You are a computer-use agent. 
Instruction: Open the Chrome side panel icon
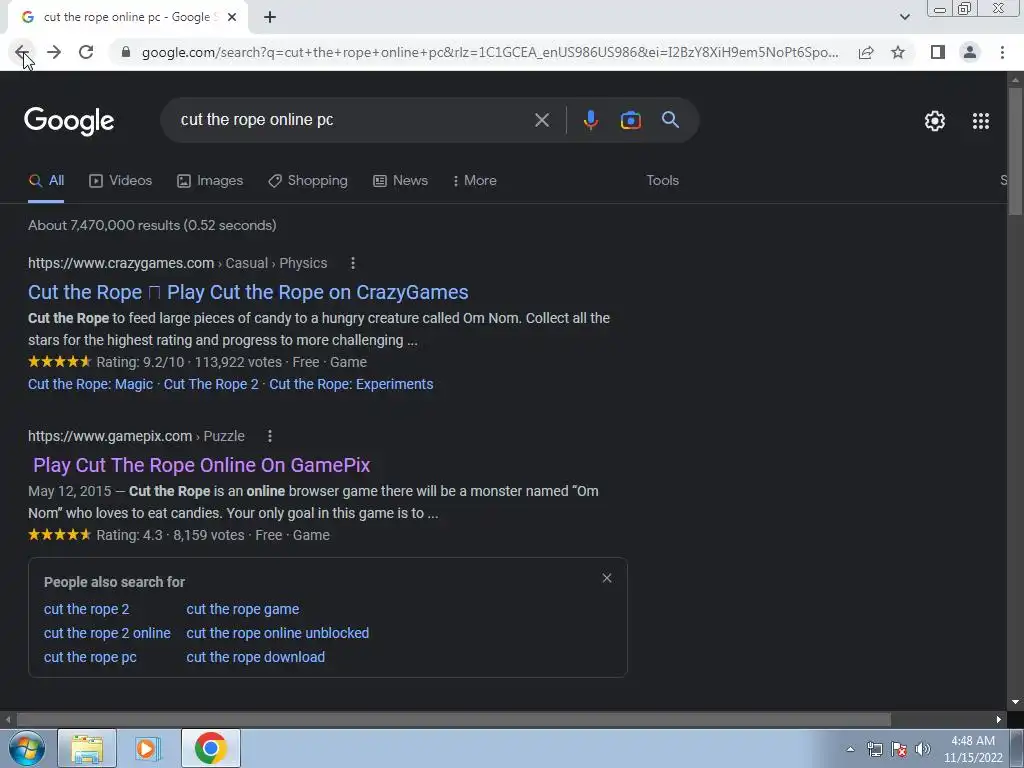938,52
